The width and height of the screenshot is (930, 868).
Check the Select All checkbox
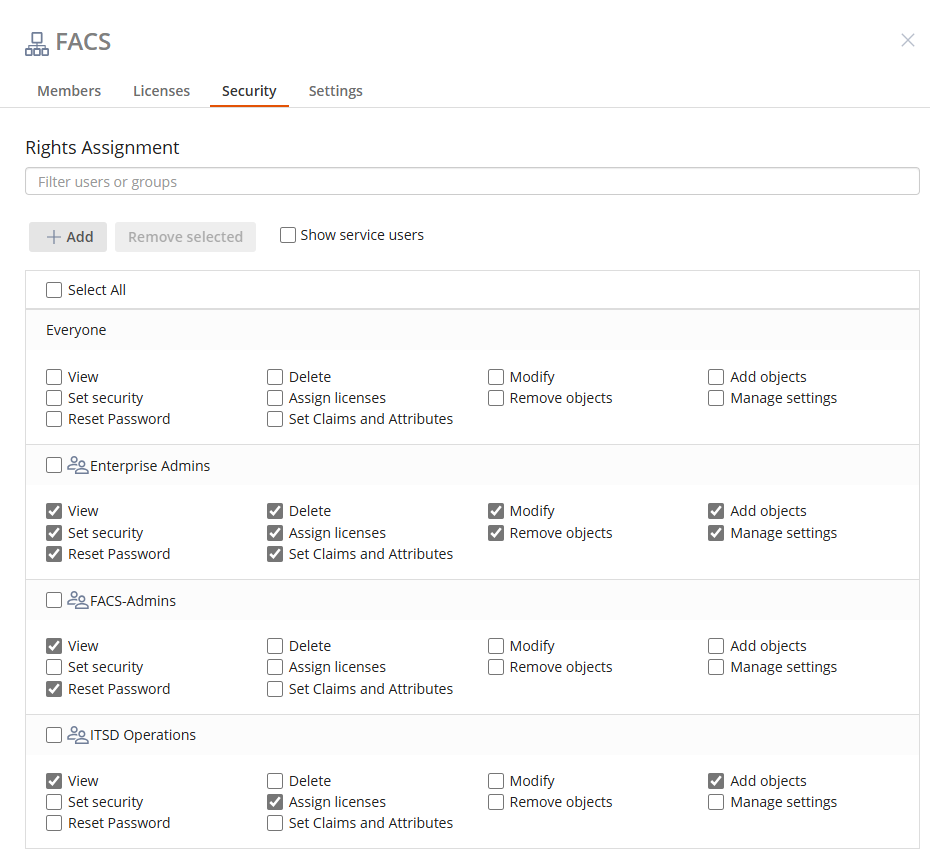pos(54,290)
